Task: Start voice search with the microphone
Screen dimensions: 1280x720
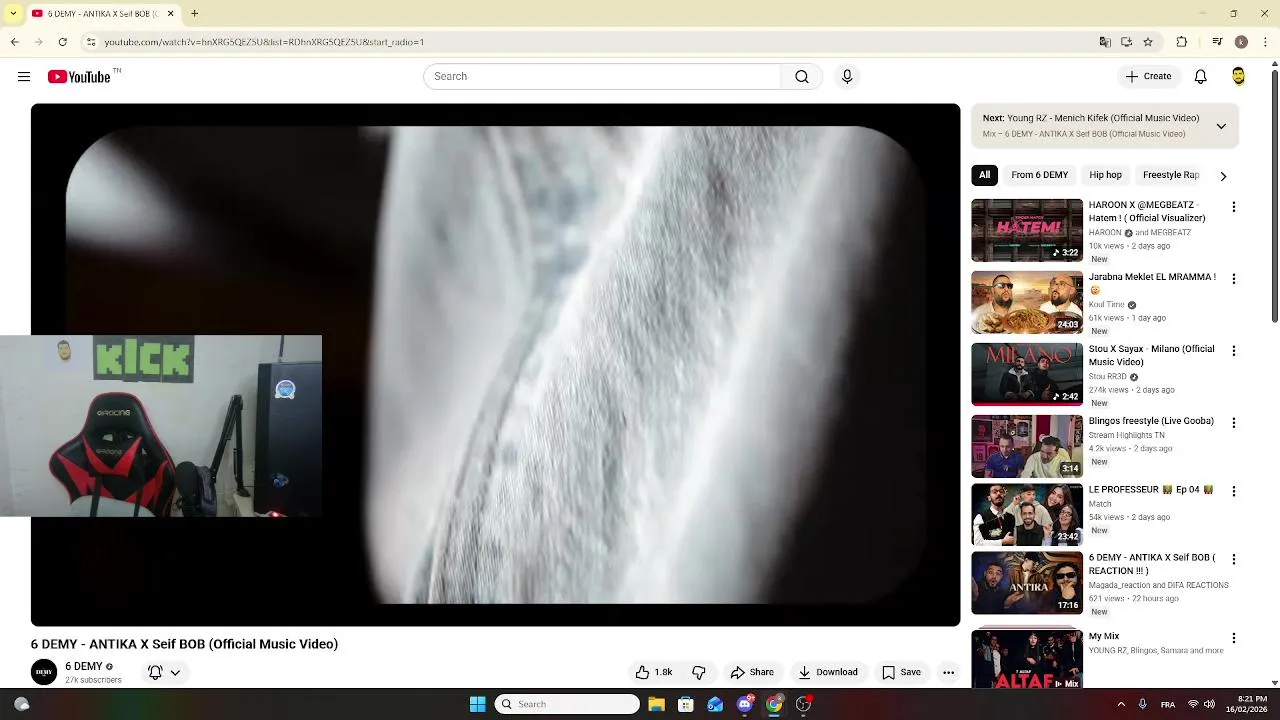Action: (x=847, y=77)
